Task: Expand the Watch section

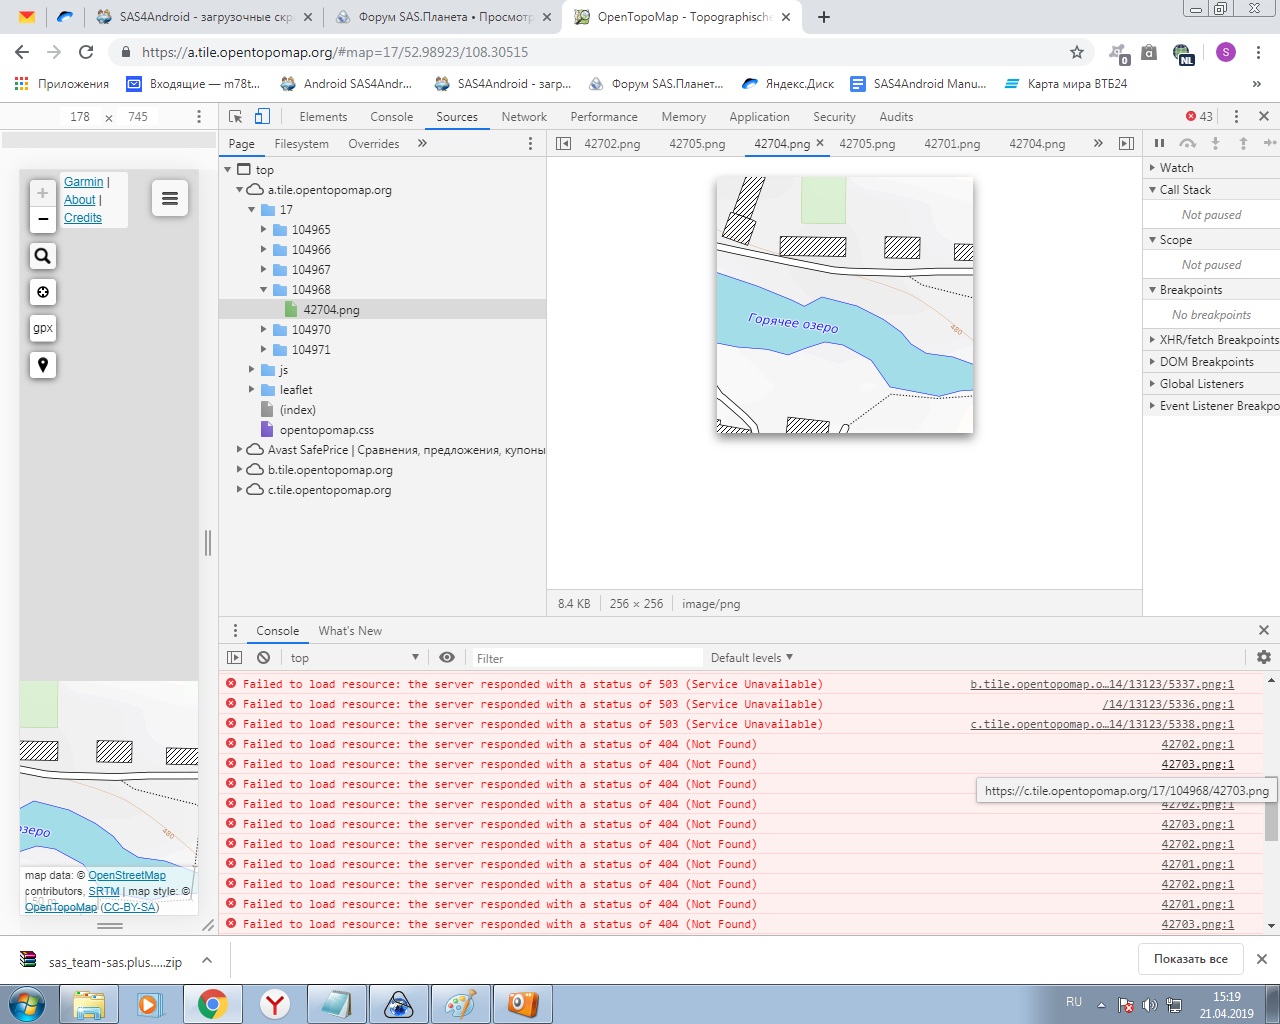Action: tap(1176, 168)
